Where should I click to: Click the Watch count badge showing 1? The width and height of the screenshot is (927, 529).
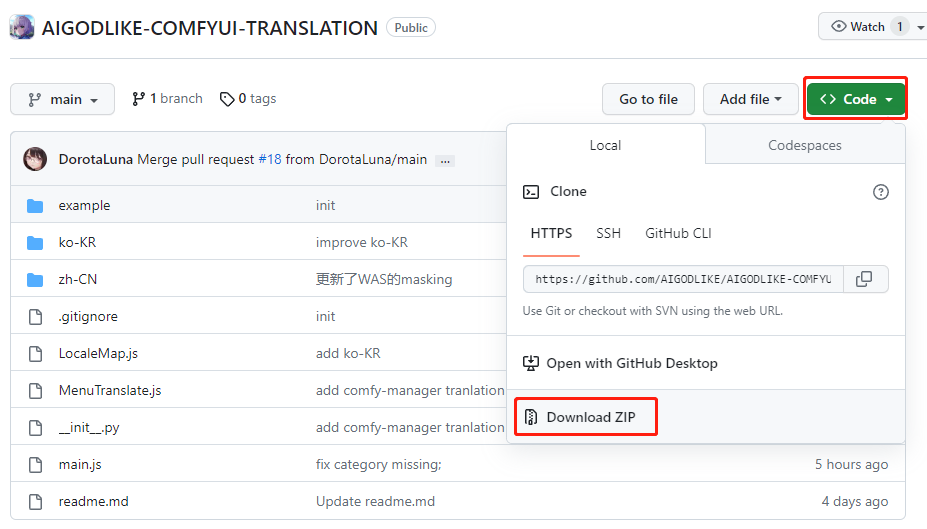pyautogui.click(x=900, y=27)
